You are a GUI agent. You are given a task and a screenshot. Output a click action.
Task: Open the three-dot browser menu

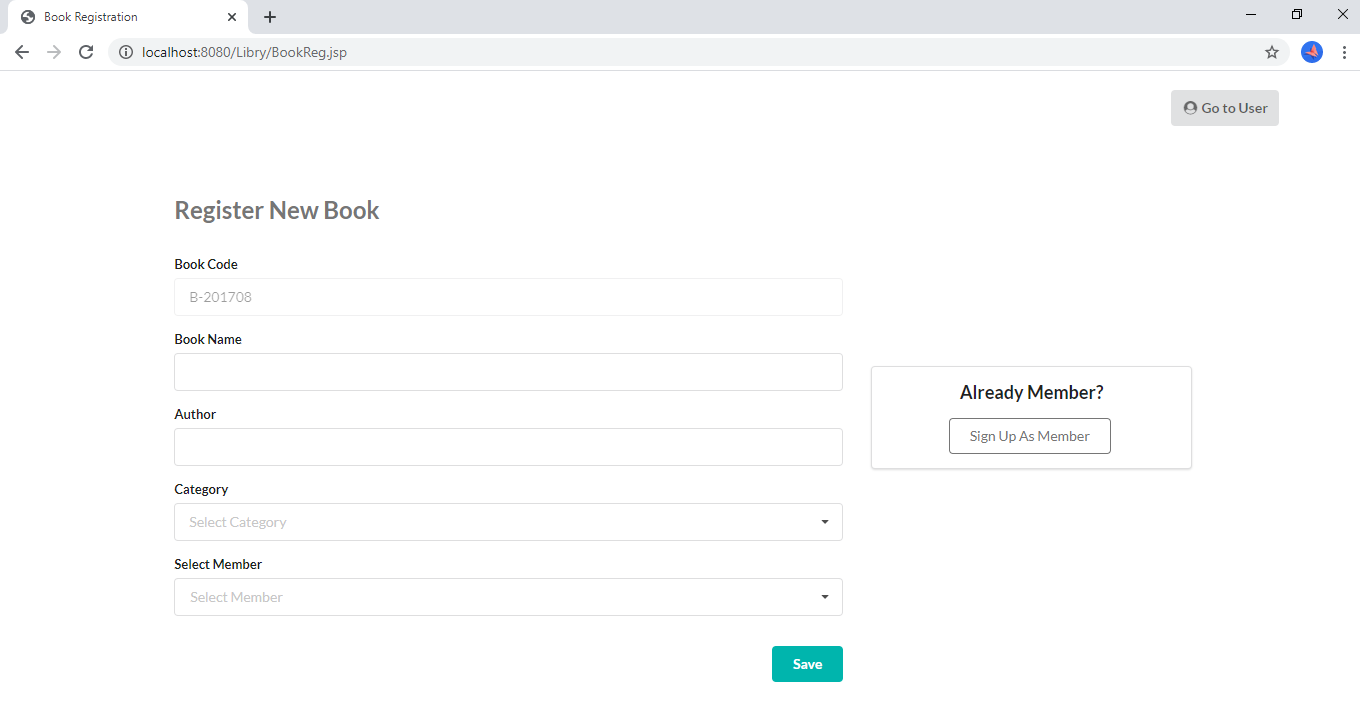point(1344,52)
